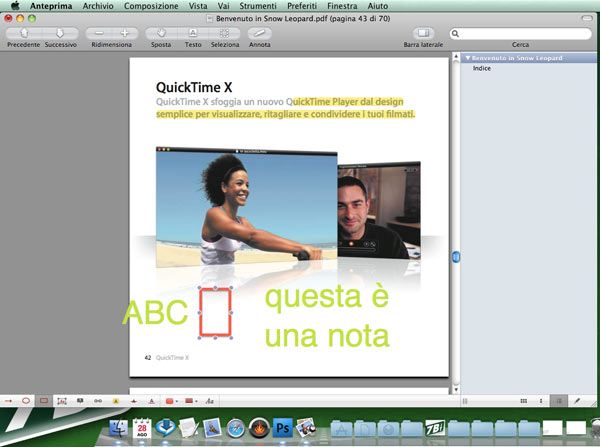Select Indice in the sidebar
600x447 pixels.
point(482,68)
